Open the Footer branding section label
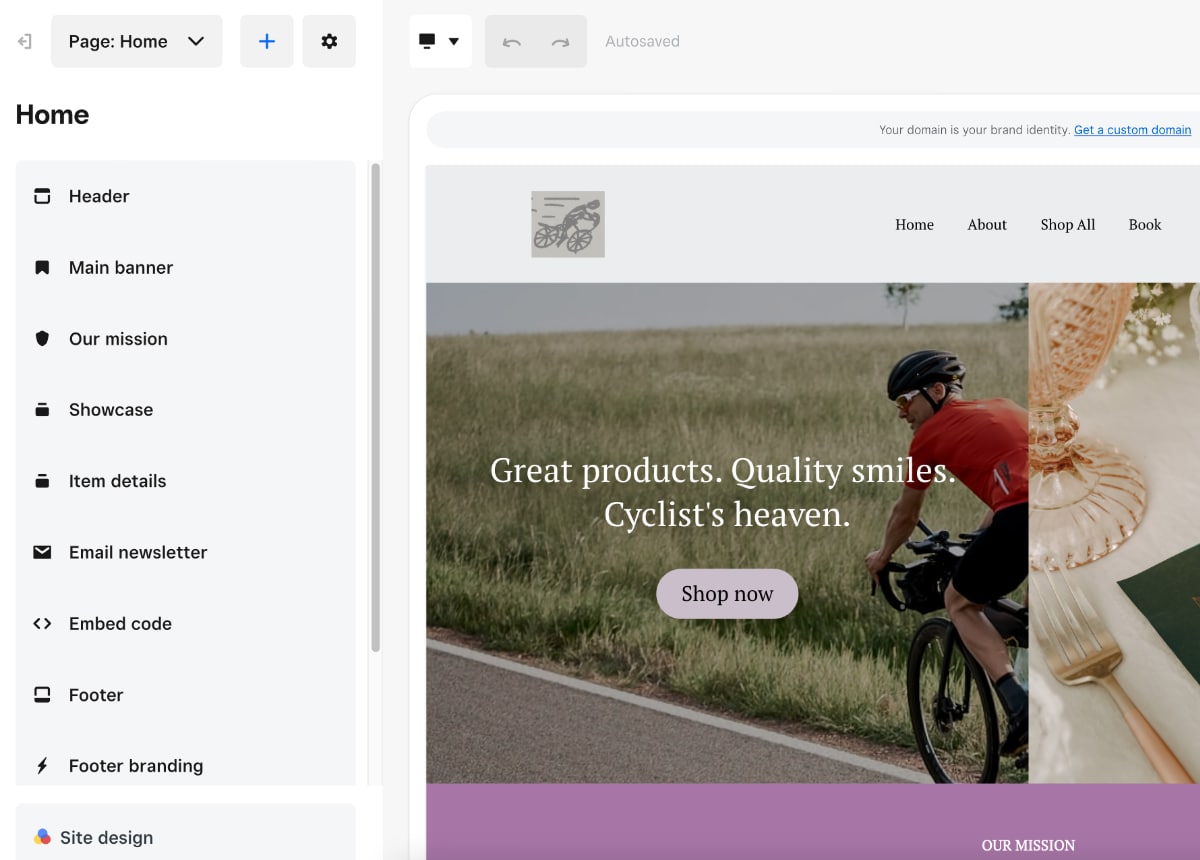 (x=136, y=766)
